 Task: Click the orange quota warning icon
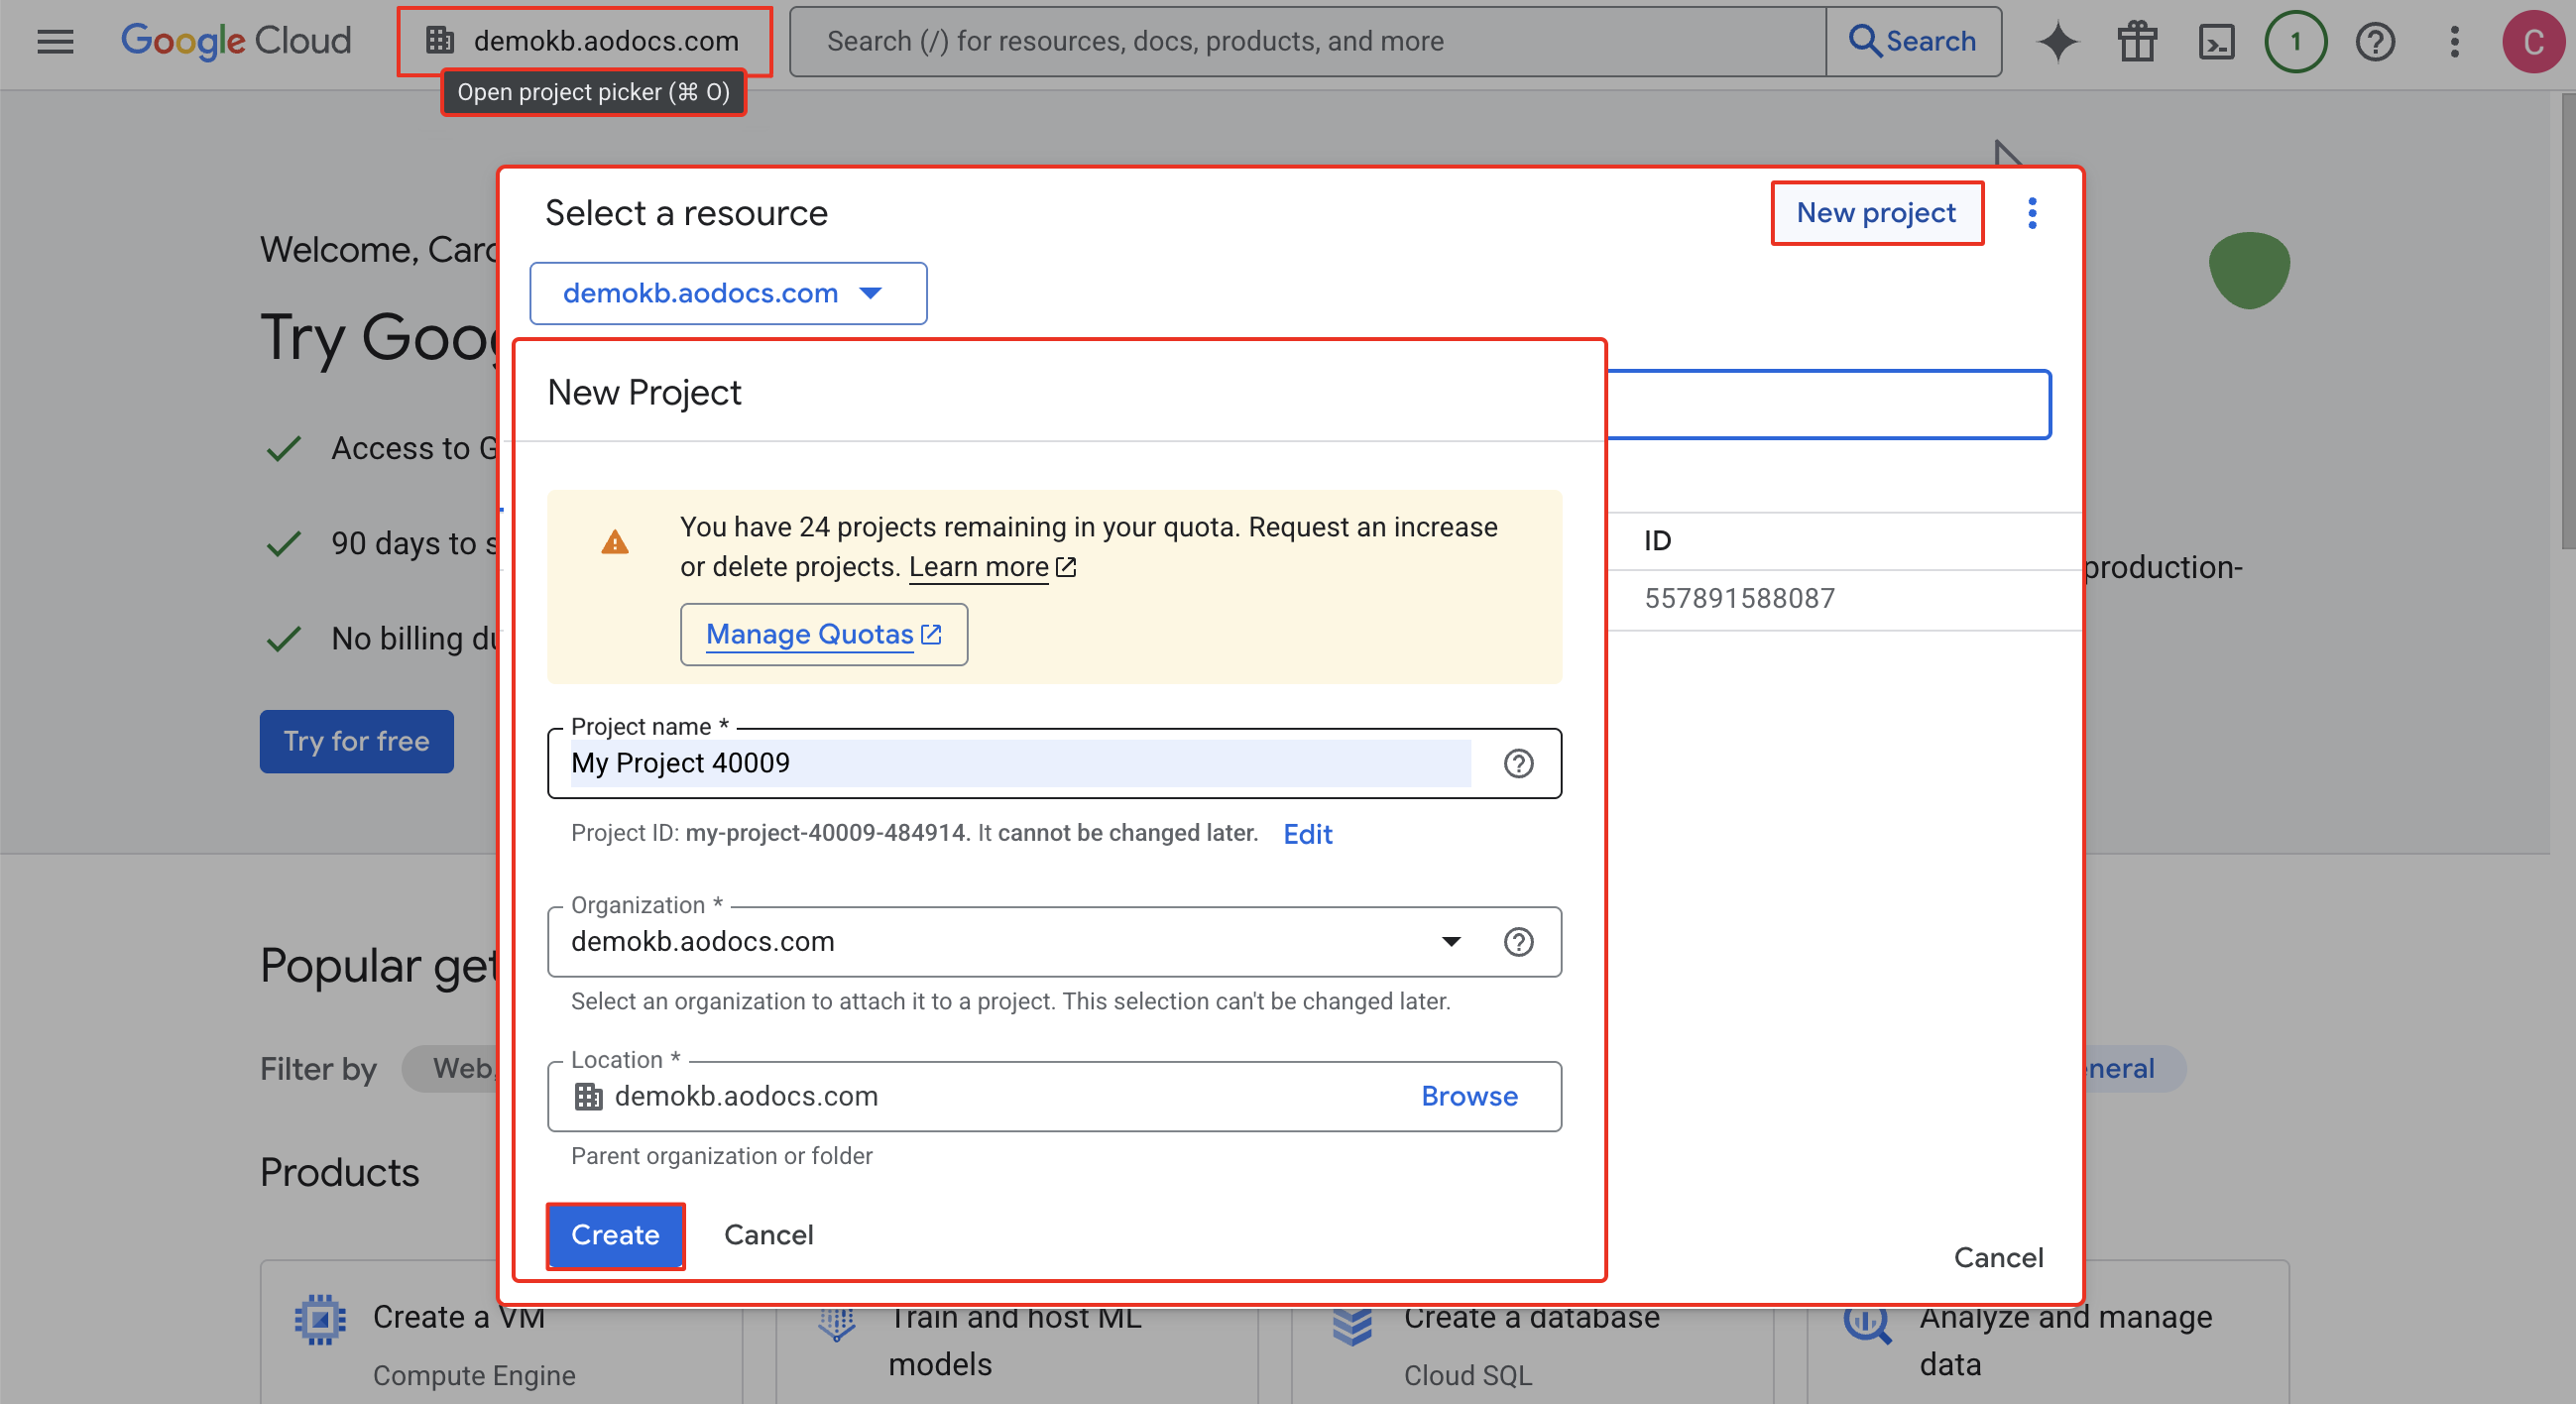[615, 542]
